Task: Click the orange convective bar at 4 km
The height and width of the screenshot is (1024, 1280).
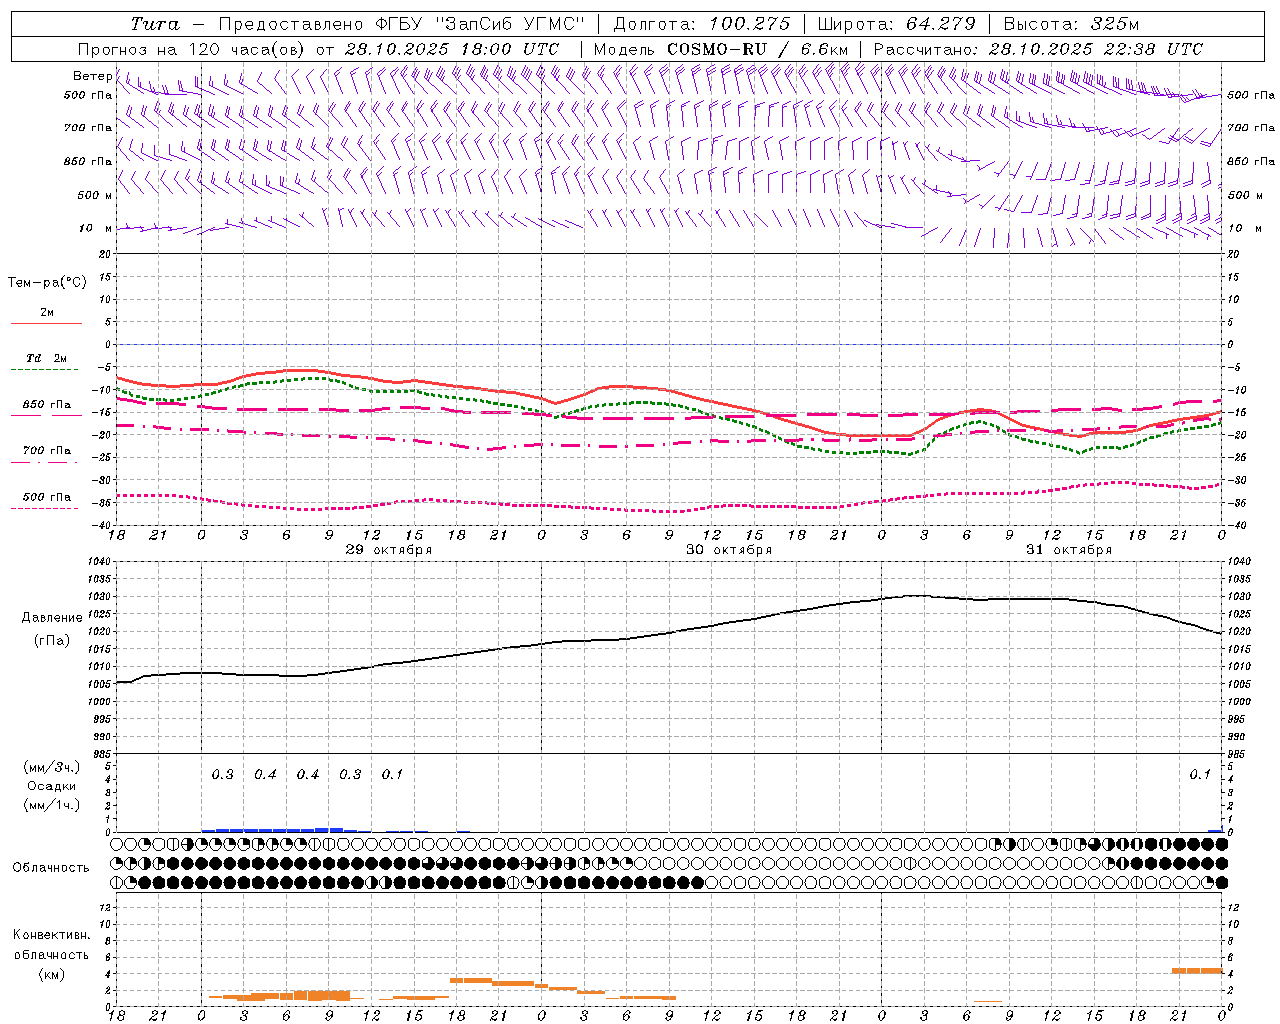Action: (1197, 970)
